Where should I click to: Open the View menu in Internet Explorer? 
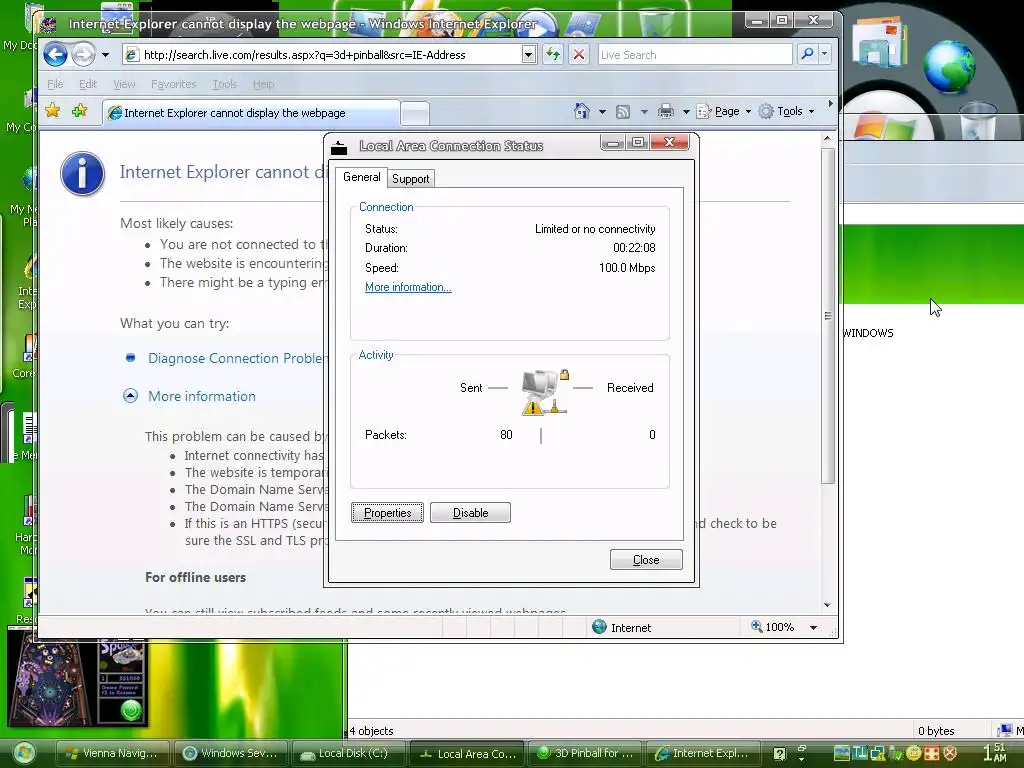click(x=124, y=84)
